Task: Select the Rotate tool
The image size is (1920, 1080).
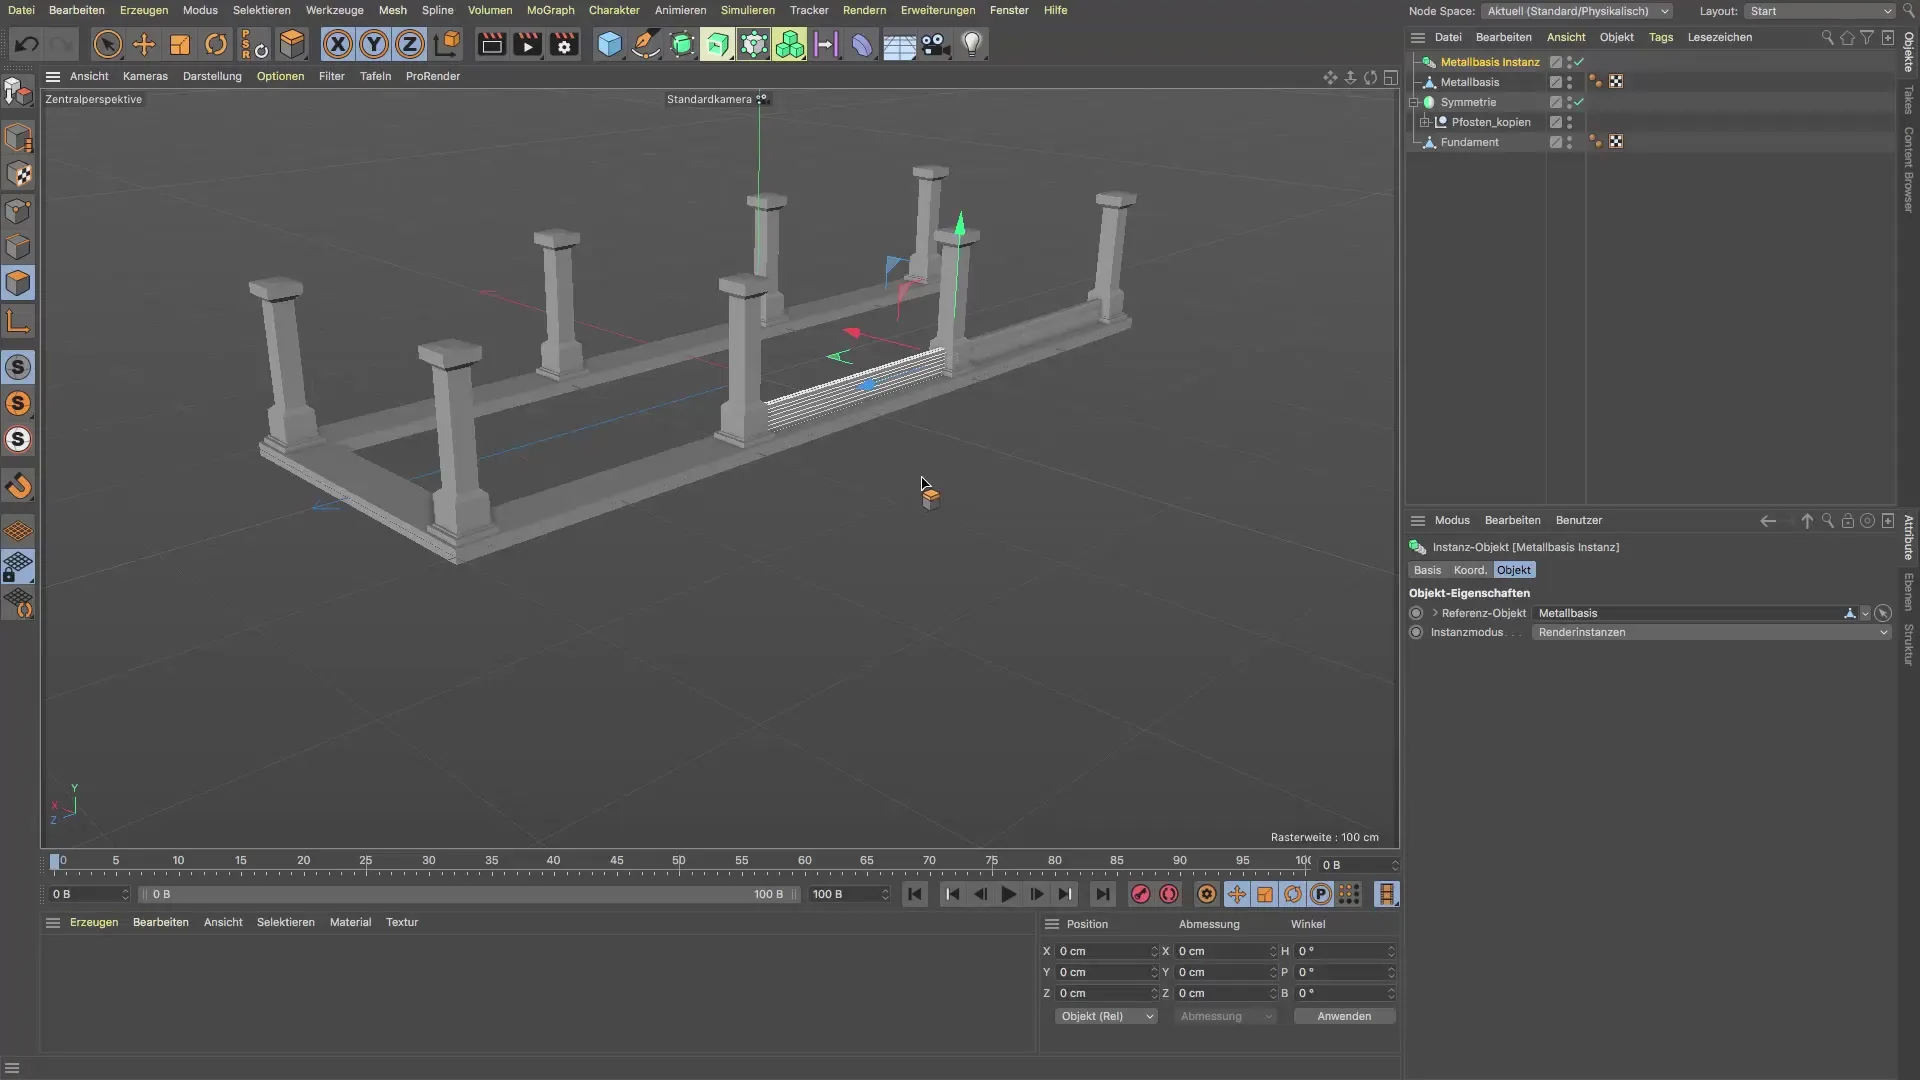Action: [216, 44]
